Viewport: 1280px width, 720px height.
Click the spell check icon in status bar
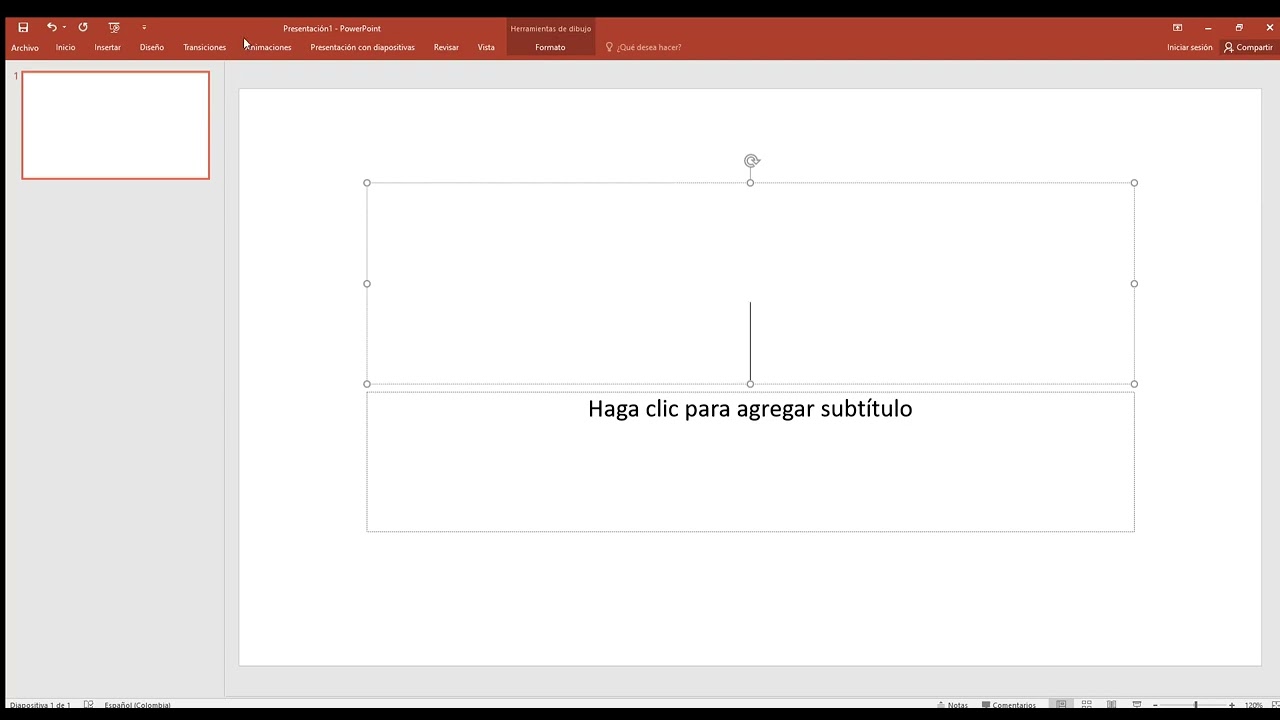[89, 705]
